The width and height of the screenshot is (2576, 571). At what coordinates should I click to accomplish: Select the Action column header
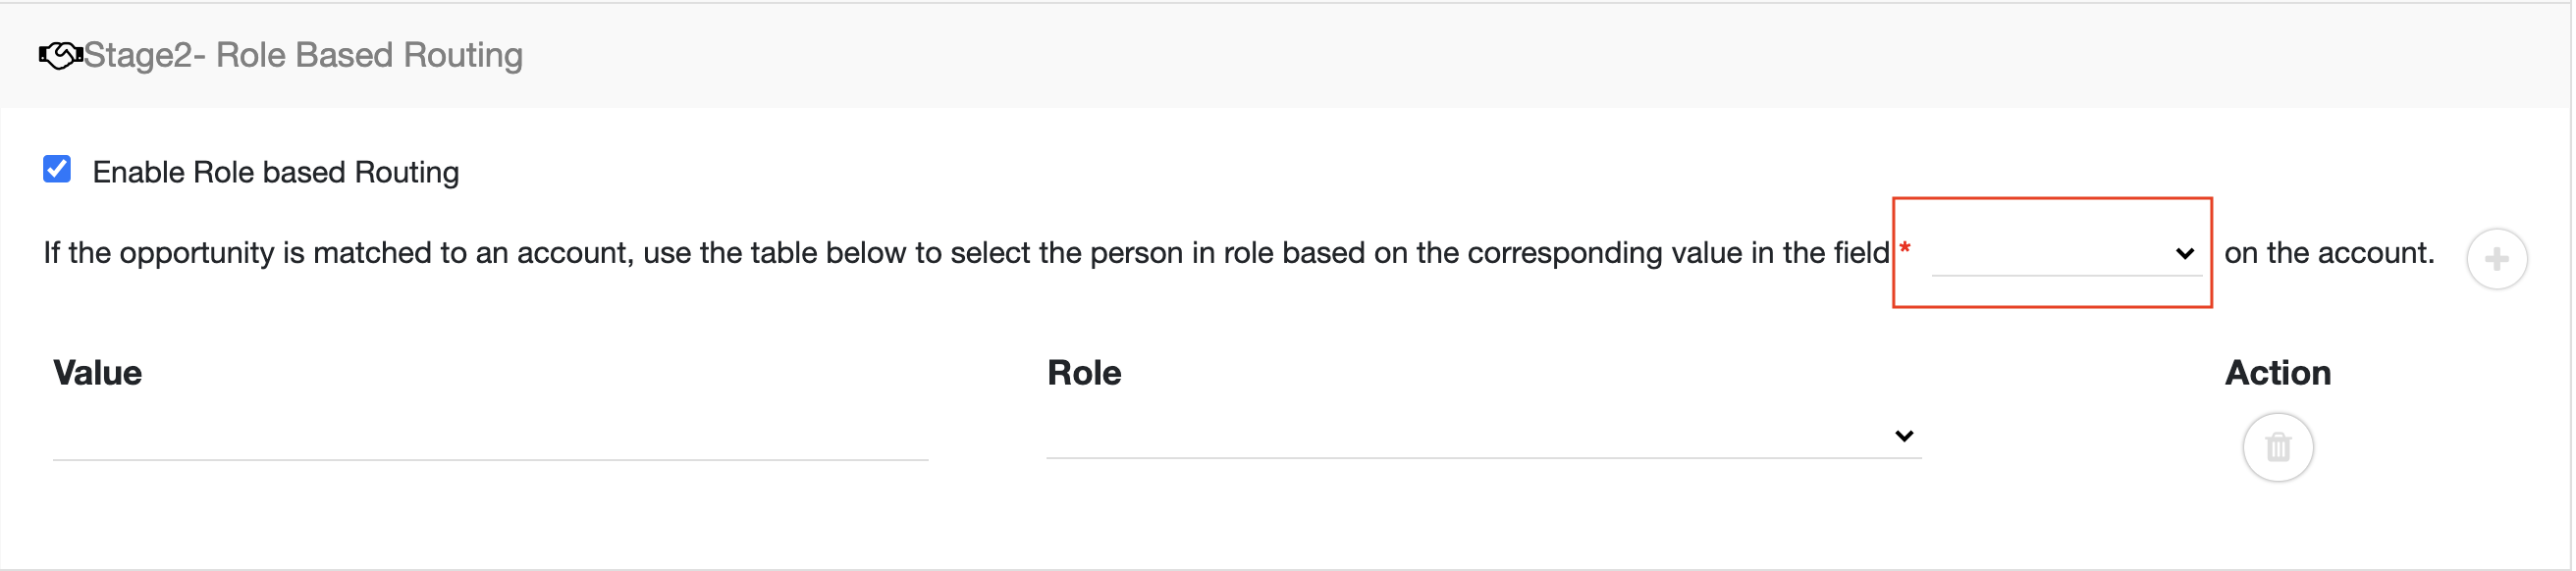tap(2278, 373)
